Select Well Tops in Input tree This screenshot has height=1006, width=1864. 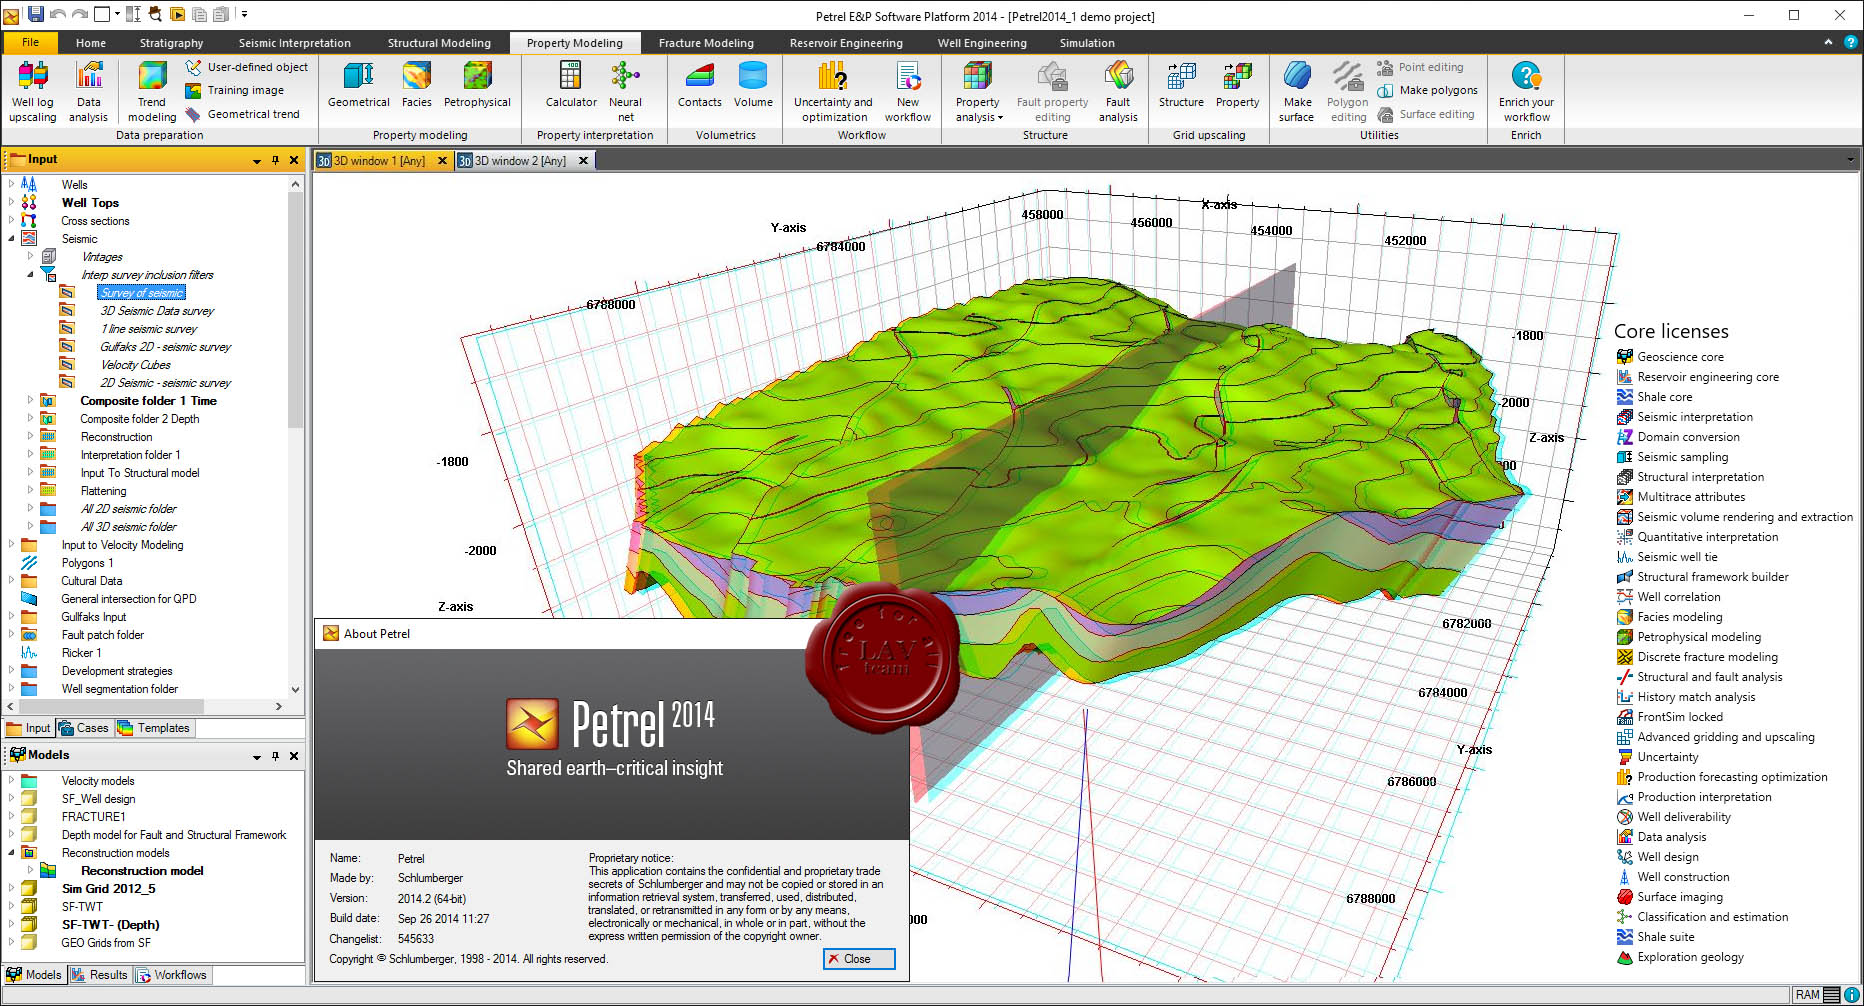click(x=90, y=203)
